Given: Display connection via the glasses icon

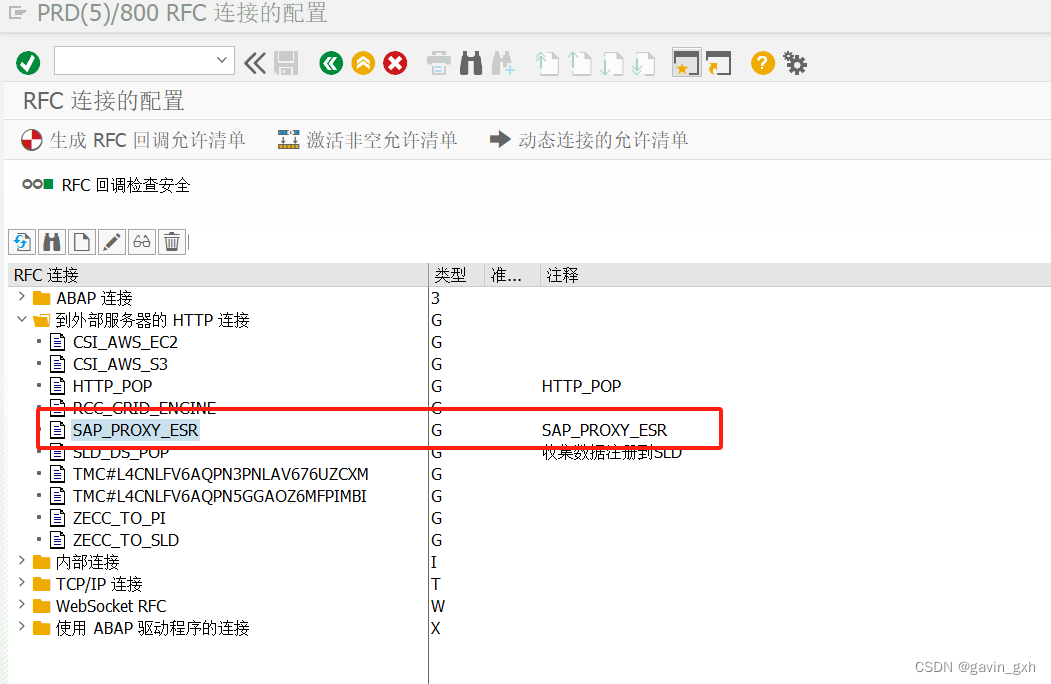Looking at the screenshot, I should [x=141, y=241].
